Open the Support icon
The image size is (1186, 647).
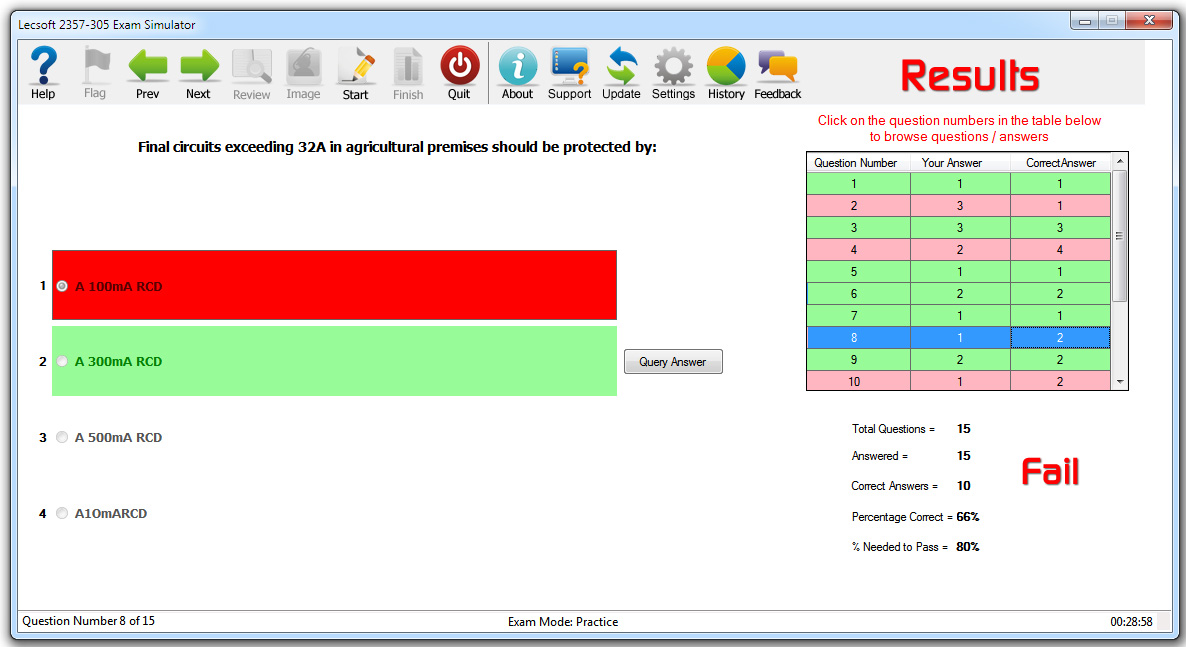(x=570, y=73)
